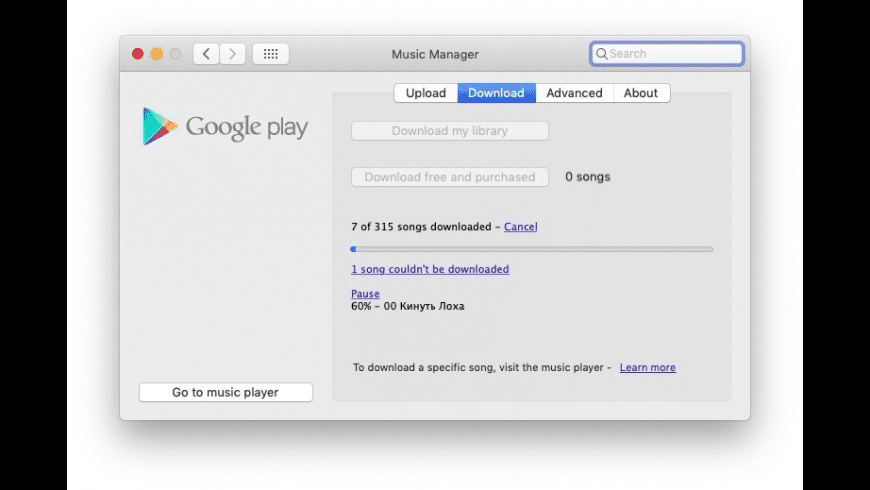The image size is (870, 490).
Task: Cancel the song download in progress
Action: click(x=520, y=227)
